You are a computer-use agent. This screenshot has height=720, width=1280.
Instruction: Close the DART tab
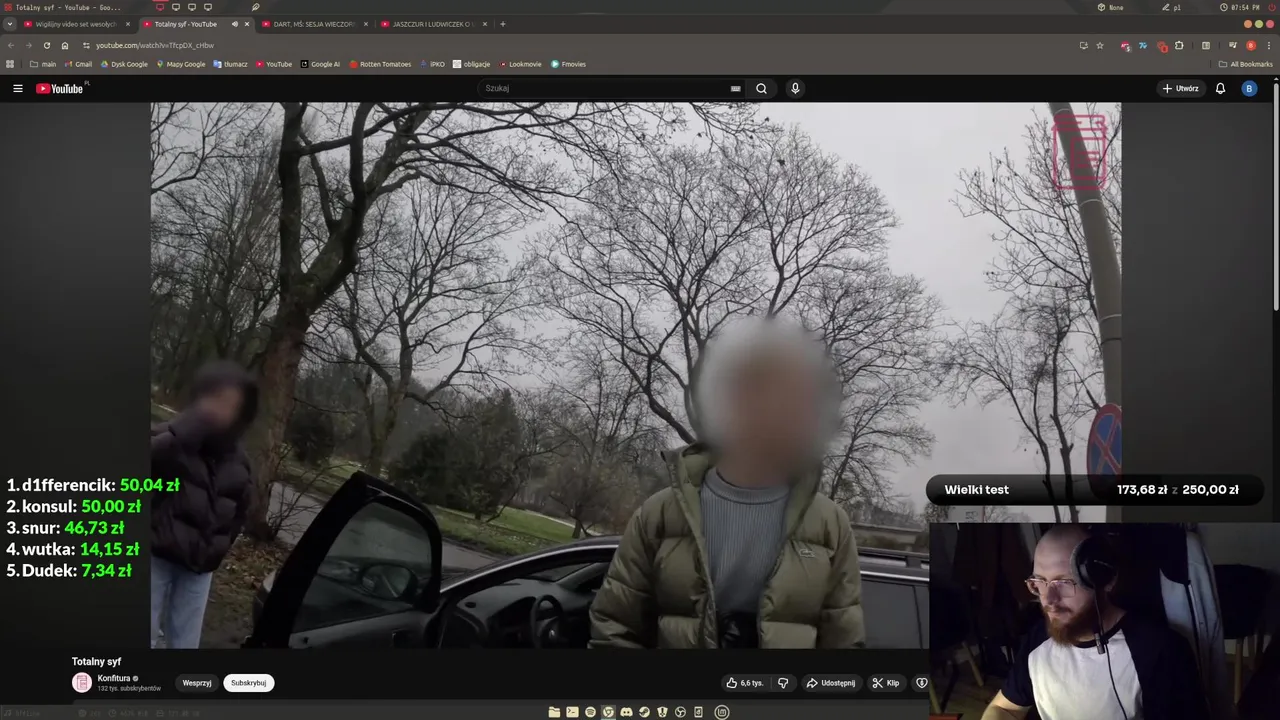coord(366,24)
